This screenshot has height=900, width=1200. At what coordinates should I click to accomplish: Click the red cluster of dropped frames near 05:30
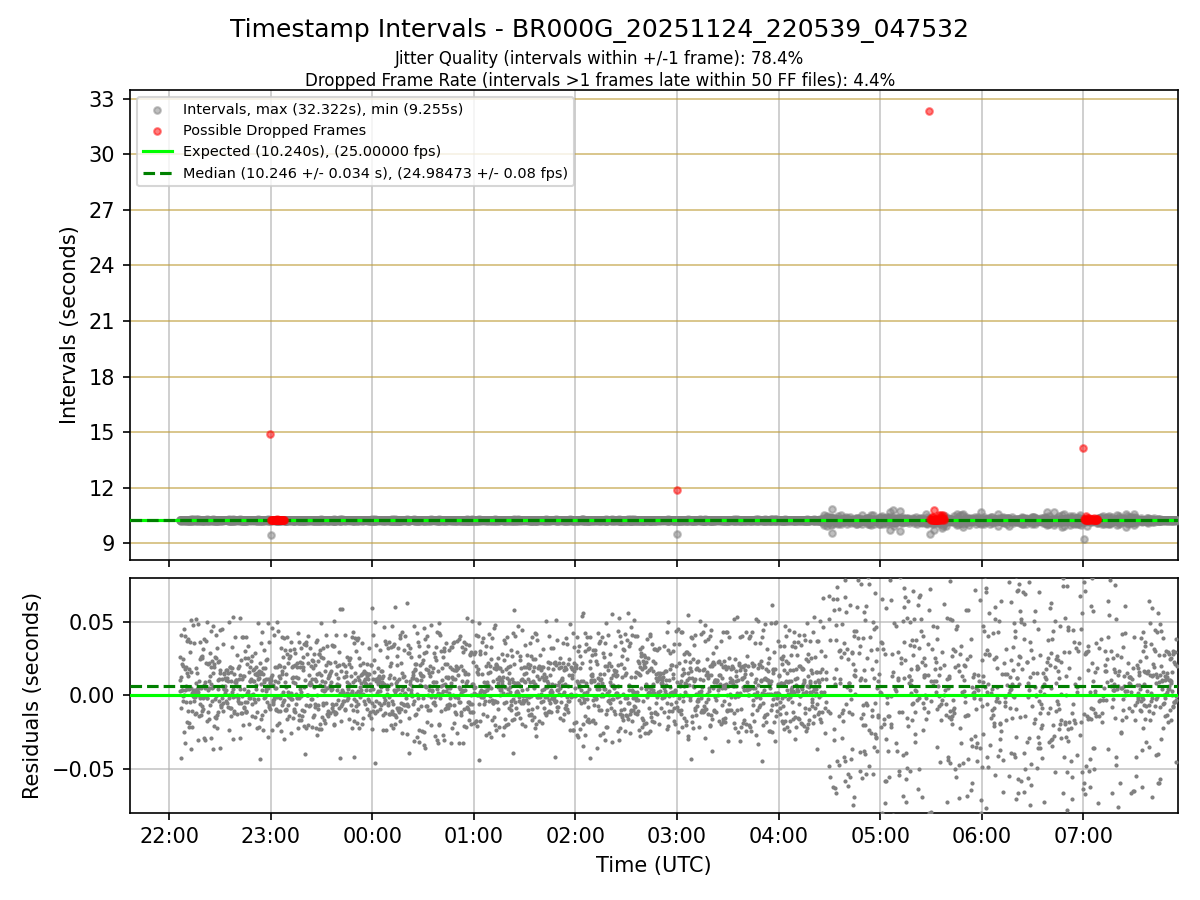click(937, 518)
